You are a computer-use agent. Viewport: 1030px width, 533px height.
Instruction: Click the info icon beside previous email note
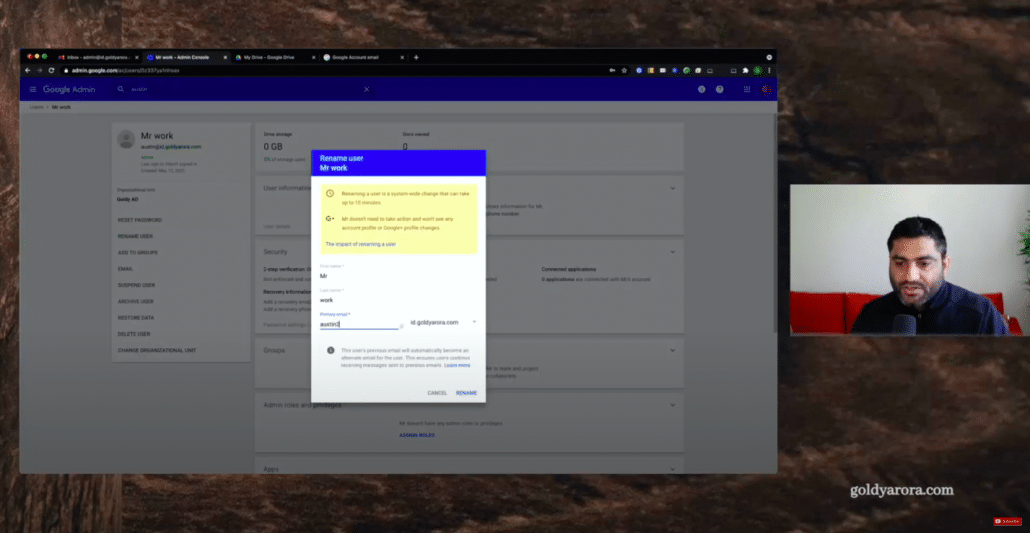(330, 350)
